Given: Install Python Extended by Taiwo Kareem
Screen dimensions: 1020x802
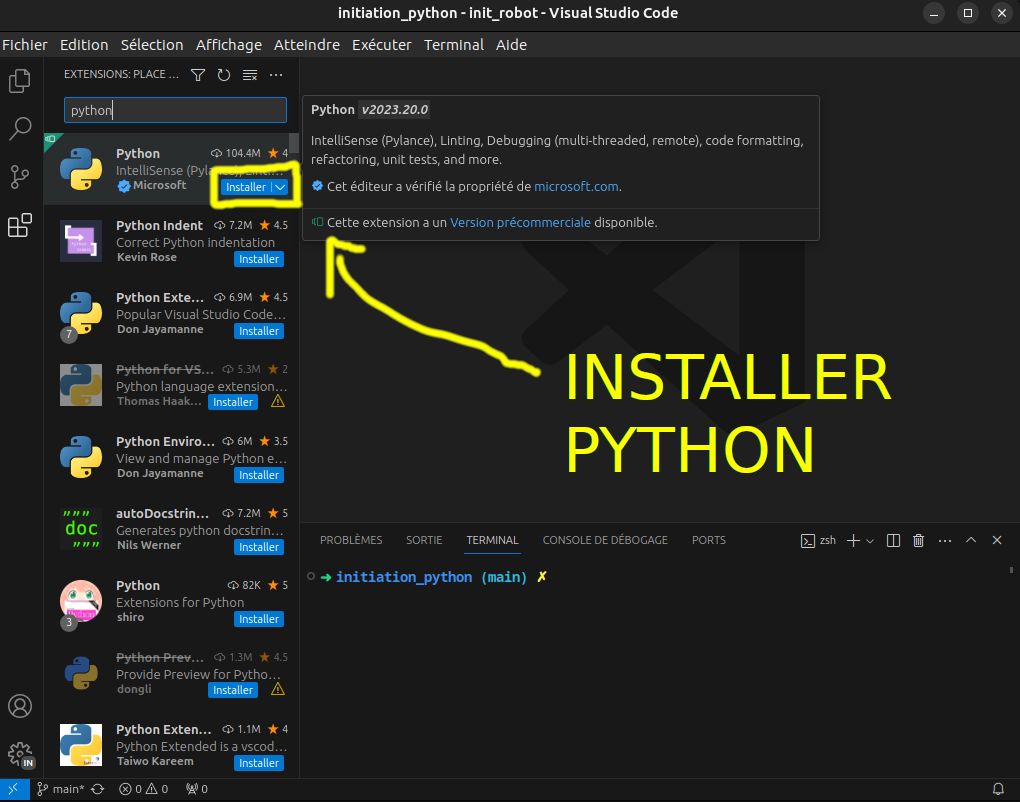Looking at the screenshot, I should point(259,763).
